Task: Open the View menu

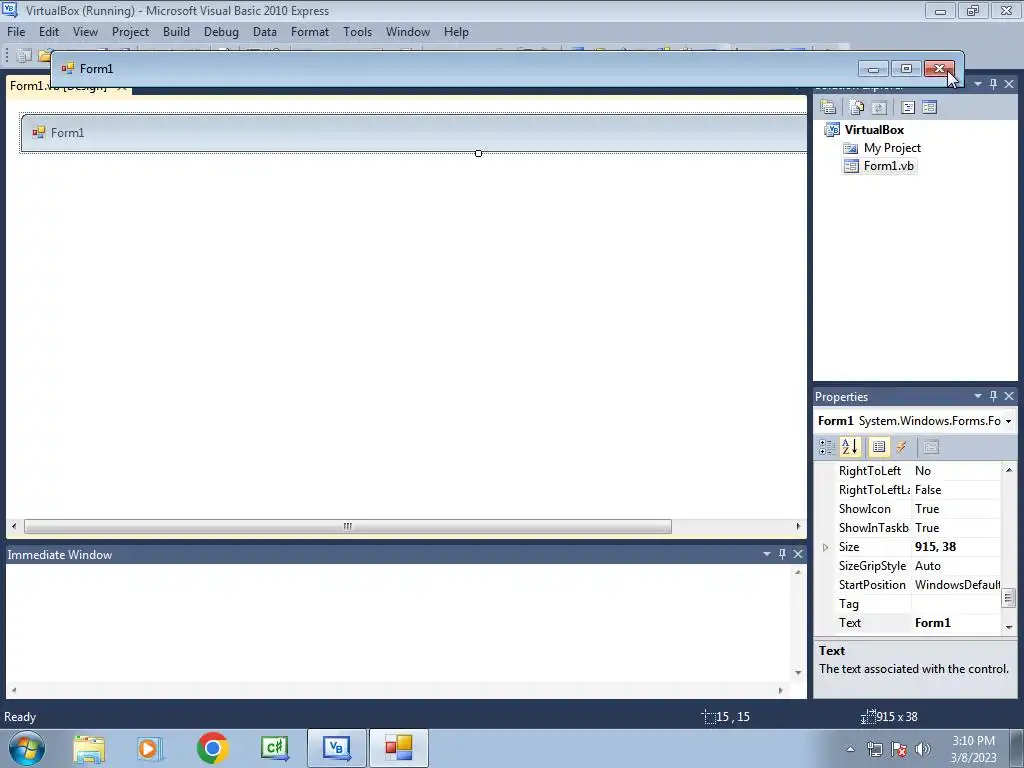Action: tap(86, 31)
